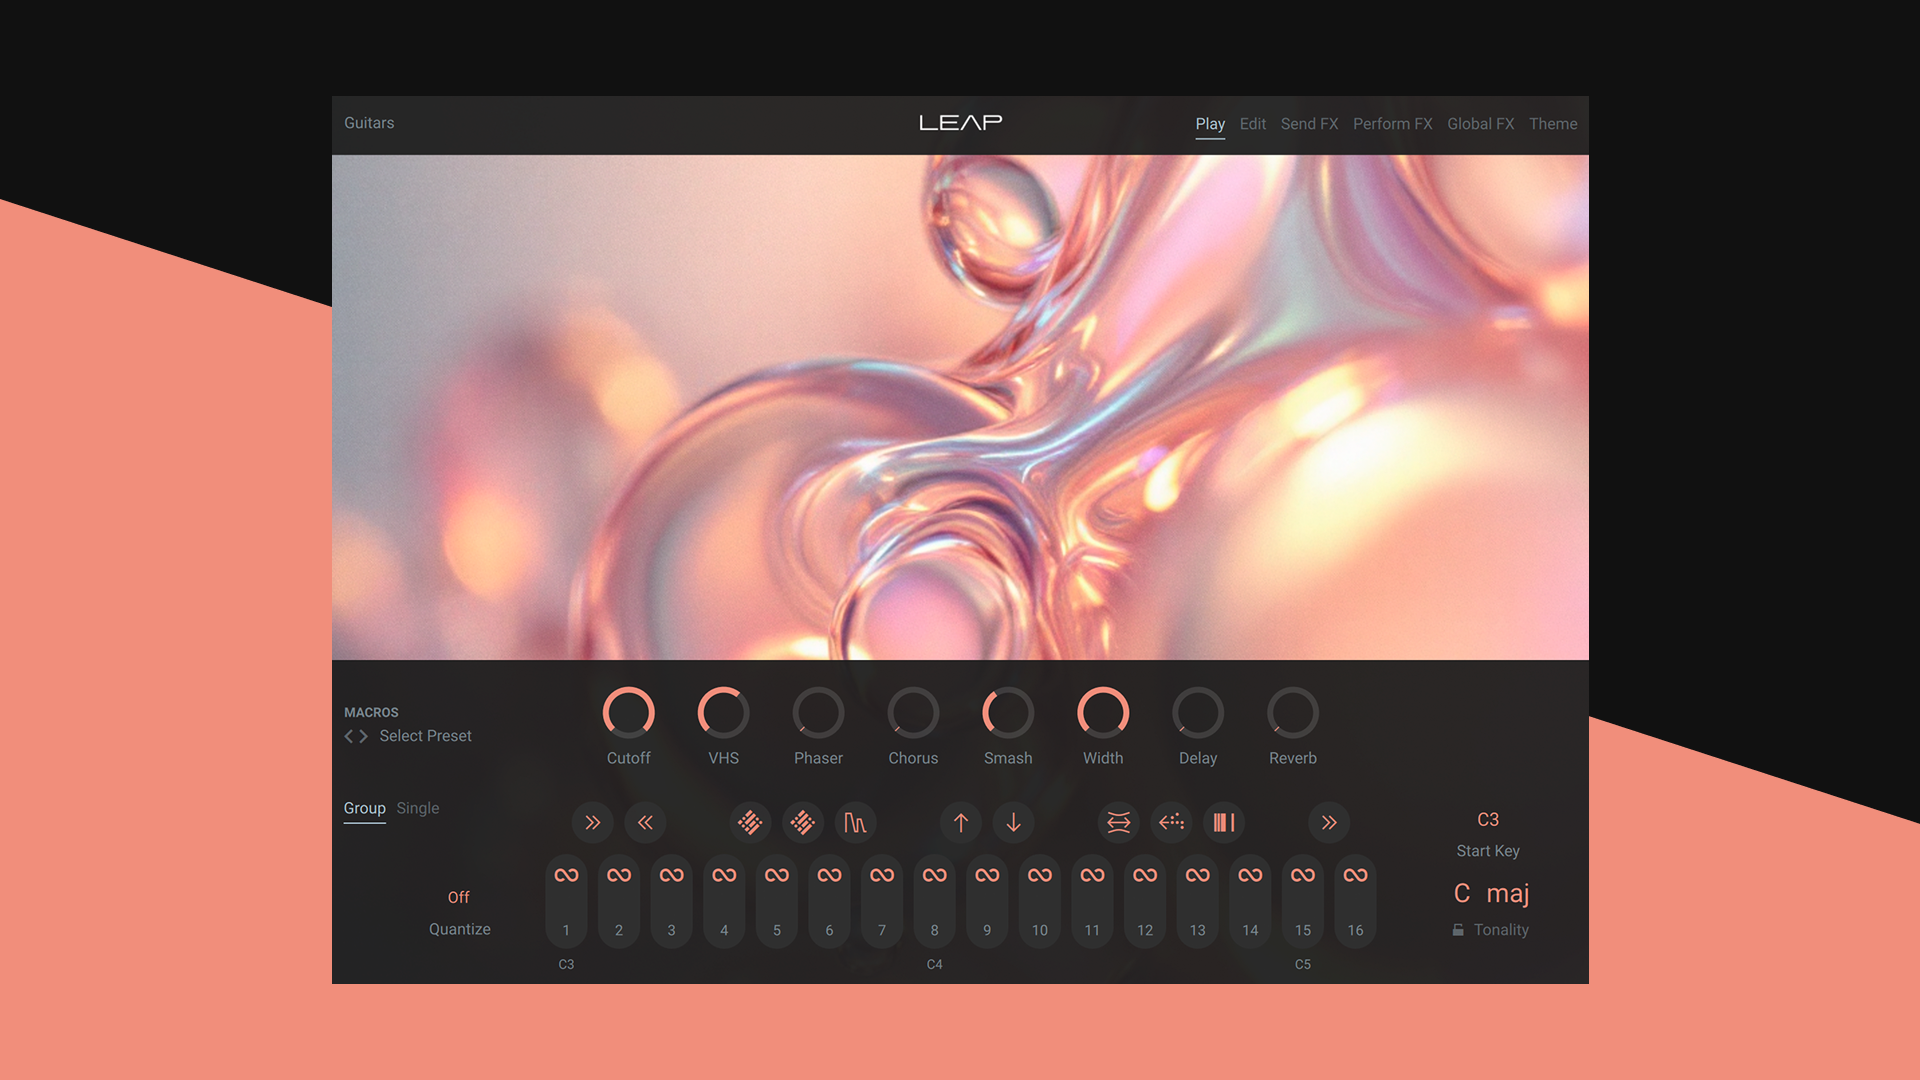Click the first diamond pattern randomize icon
This screenshot has height=1080, width=1920.
click(x=750, y=822)
